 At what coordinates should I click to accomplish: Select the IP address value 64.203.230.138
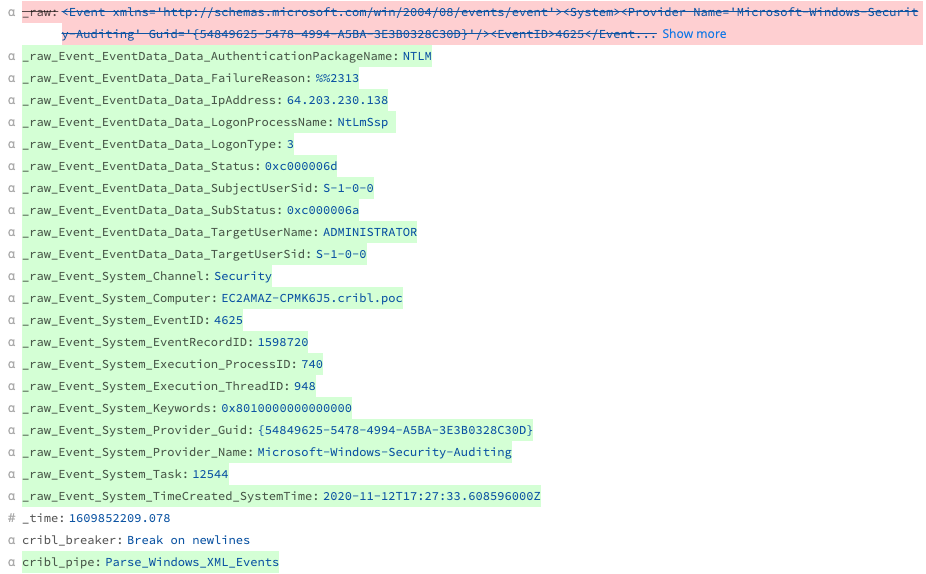337,100
